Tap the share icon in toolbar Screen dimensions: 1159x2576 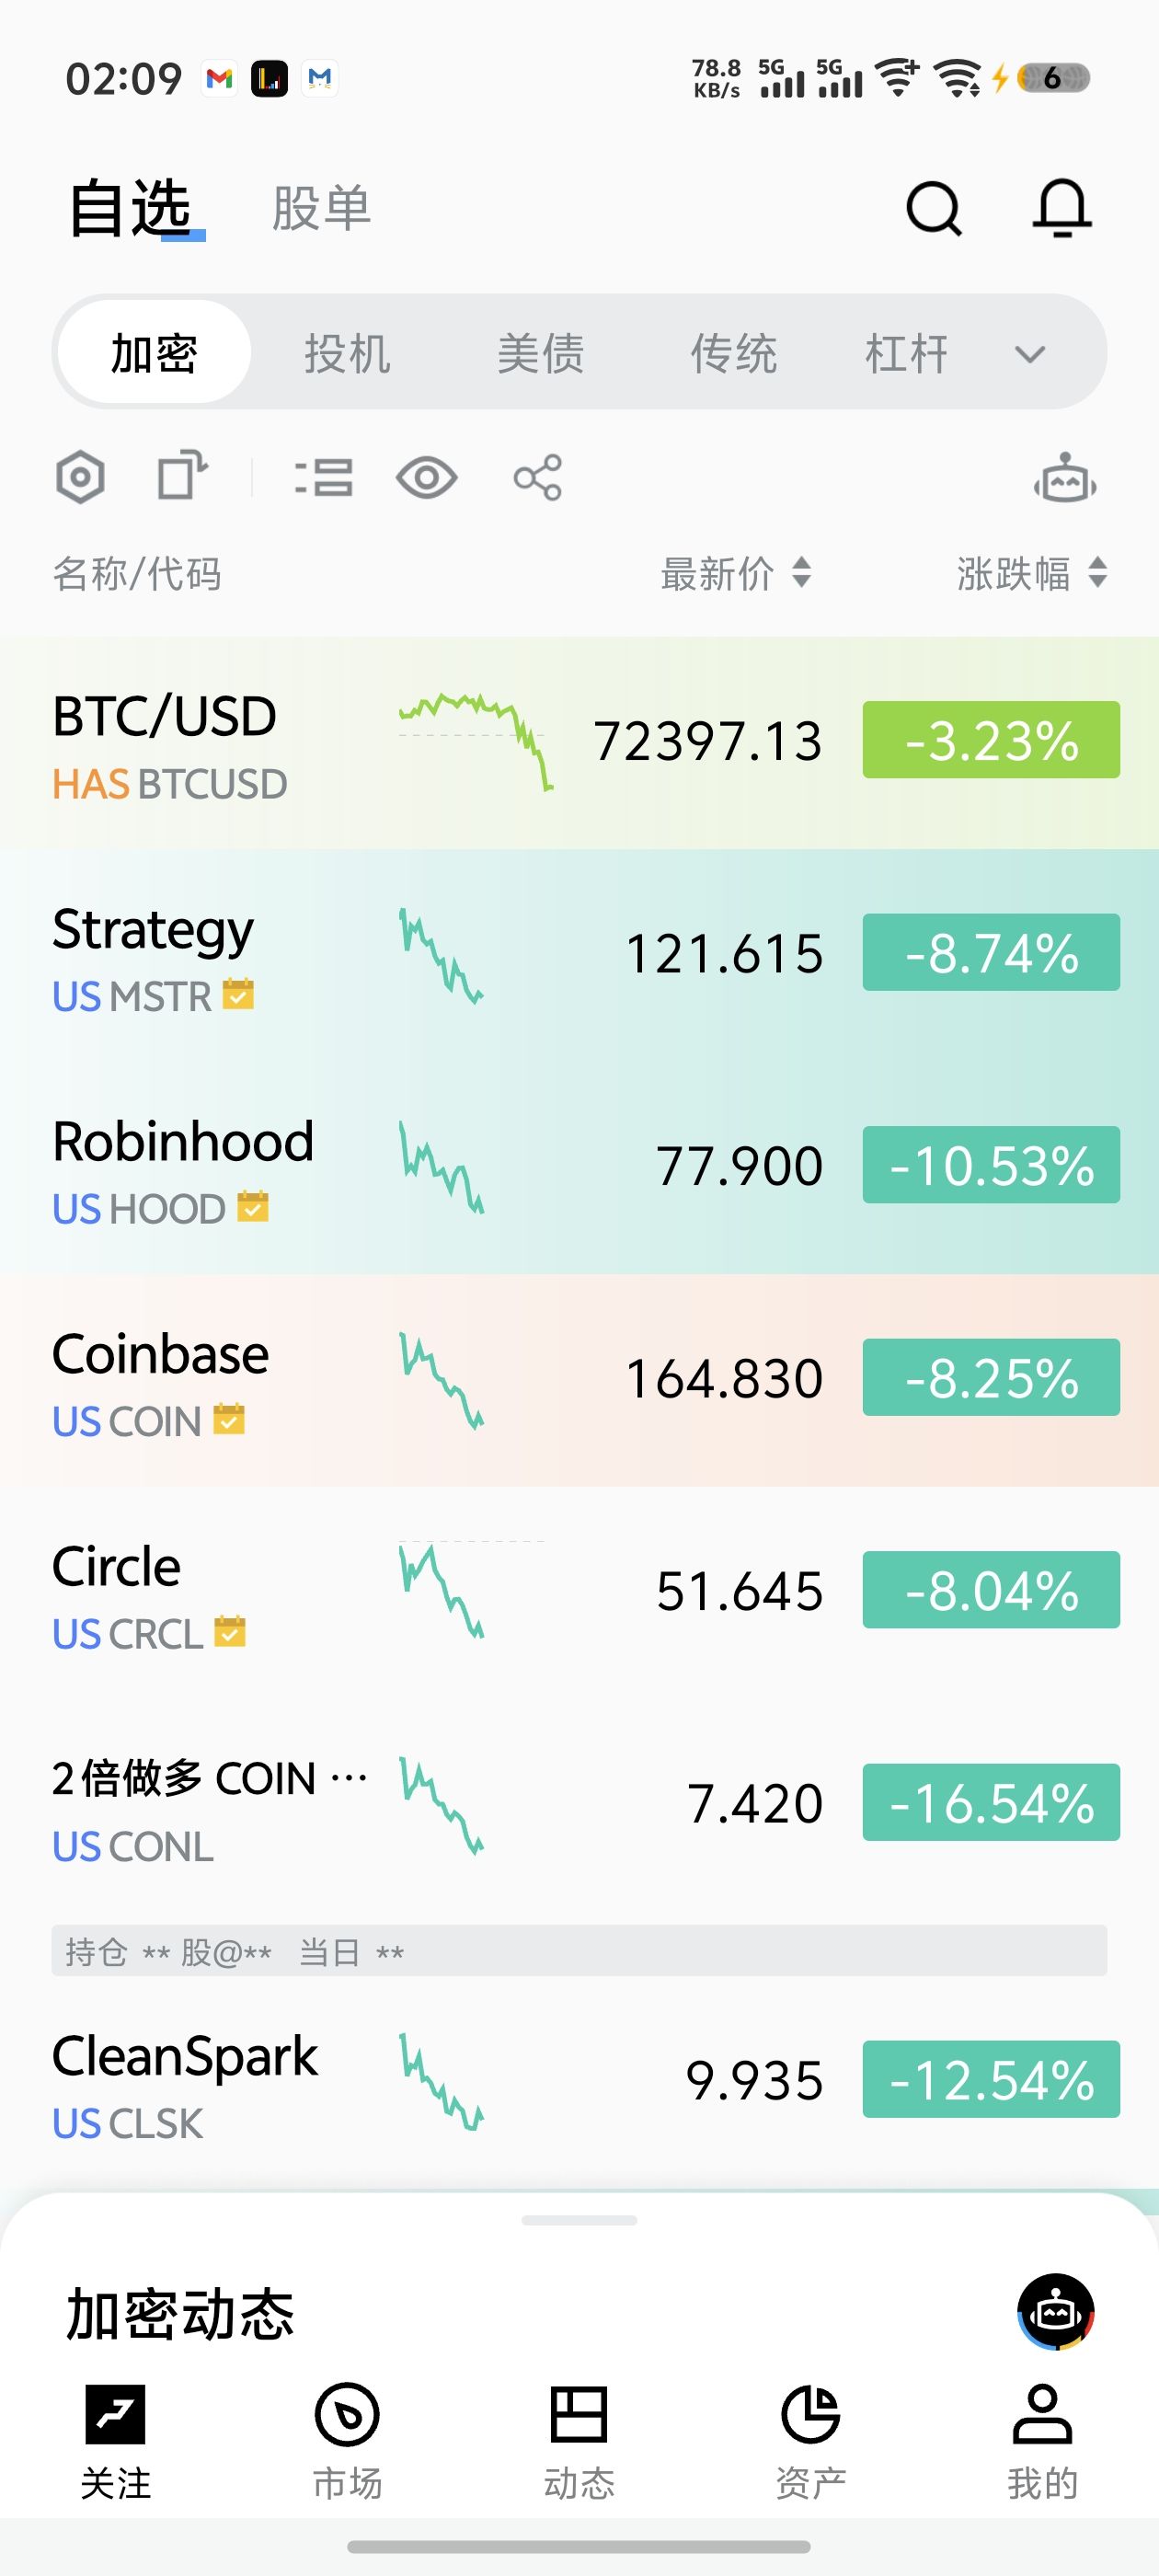(538, 477)
